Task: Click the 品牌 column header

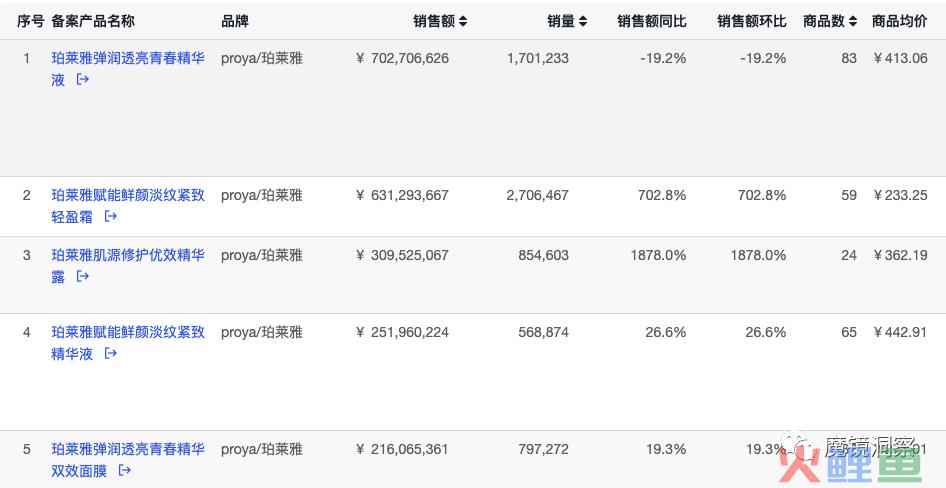Action: (235, 21)
